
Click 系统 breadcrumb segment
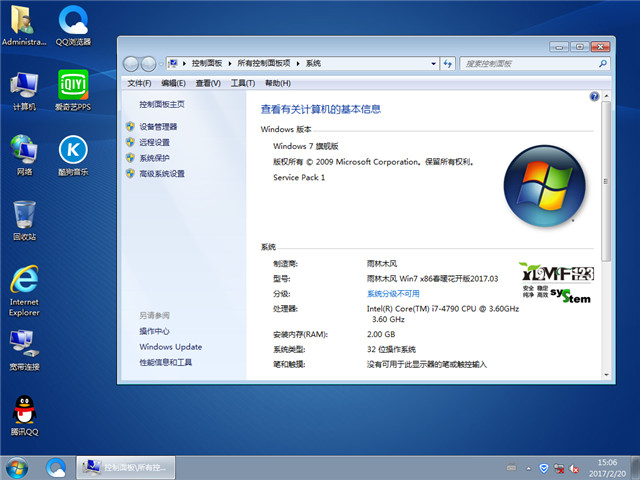[x=313, y=63]
